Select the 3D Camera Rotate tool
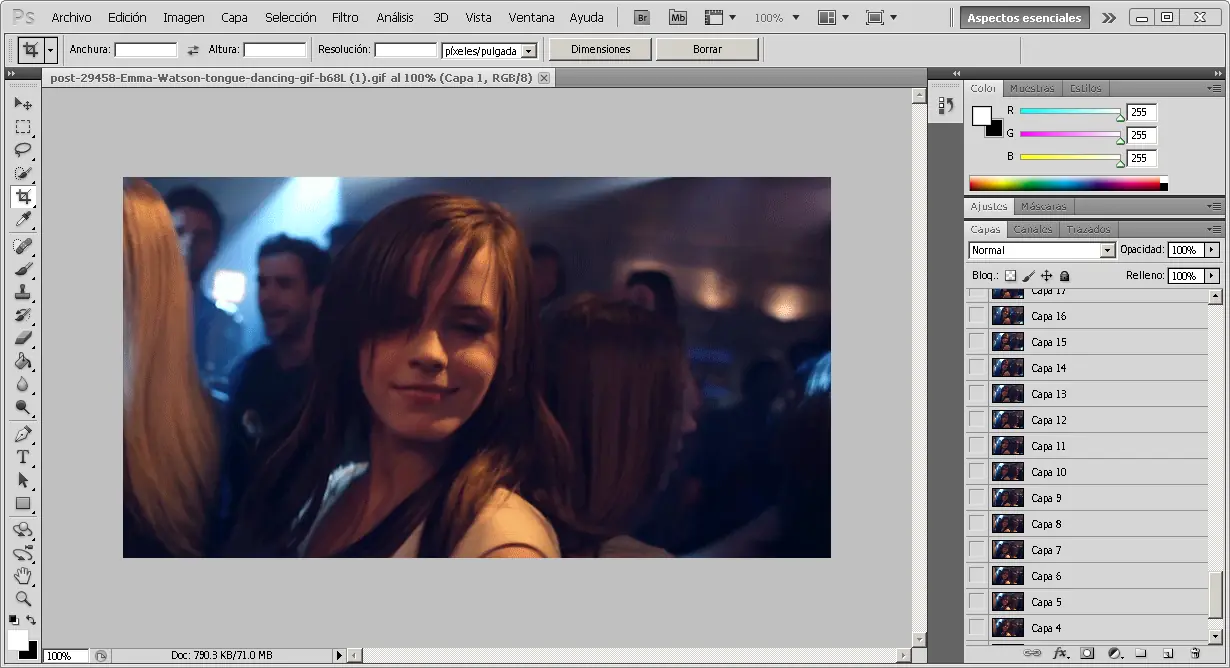This screenshot has height=668, width=1230. tap(22, 553)
